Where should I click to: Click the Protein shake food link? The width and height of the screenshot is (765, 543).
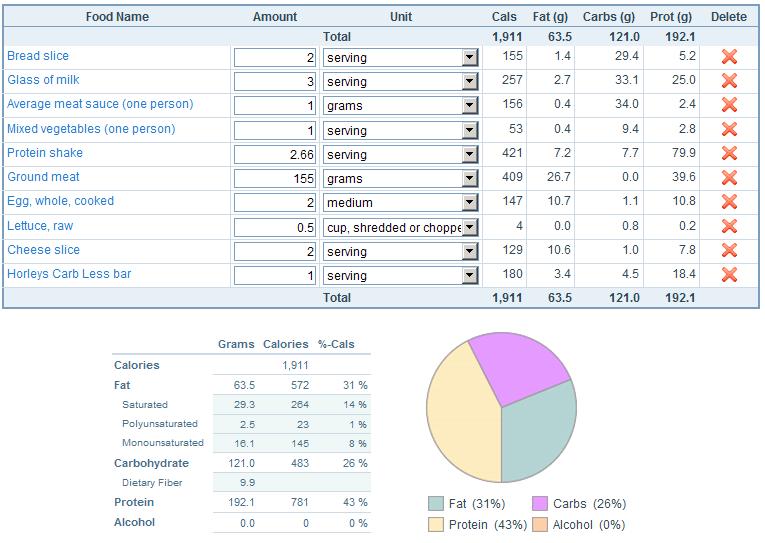click(x=45, y=153)
